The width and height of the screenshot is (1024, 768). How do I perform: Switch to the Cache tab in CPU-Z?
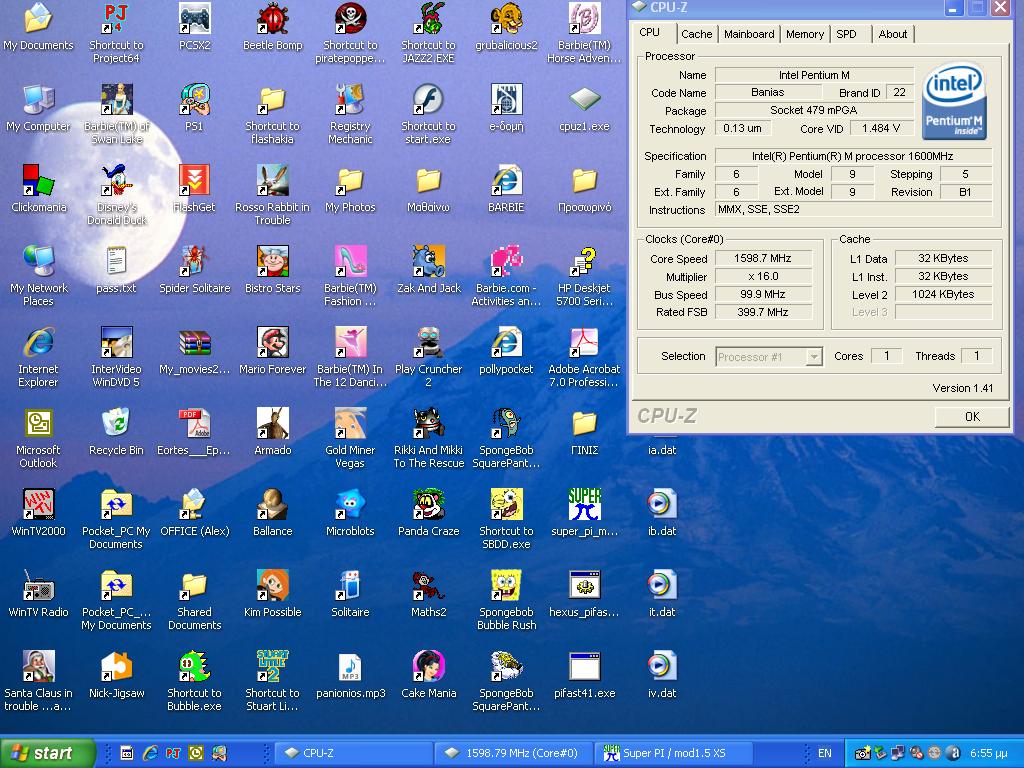[697, 34]
